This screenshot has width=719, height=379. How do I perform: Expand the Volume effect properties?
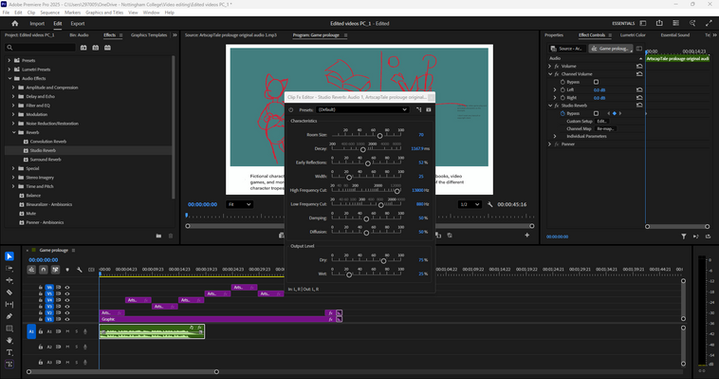pos(549,66)
